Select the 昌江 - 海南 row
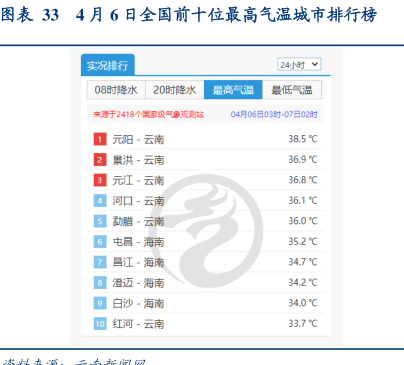Screen dimensions: 404x365 pyautogui.click(x=206, y=262)
